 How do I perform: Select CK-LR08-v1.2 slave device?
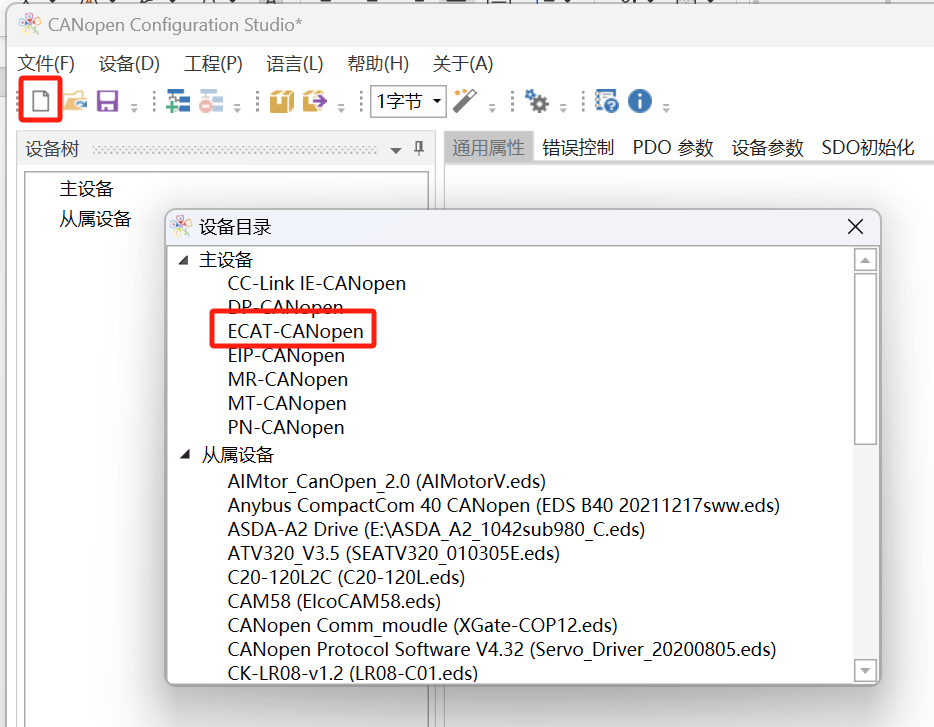[353, 673]
